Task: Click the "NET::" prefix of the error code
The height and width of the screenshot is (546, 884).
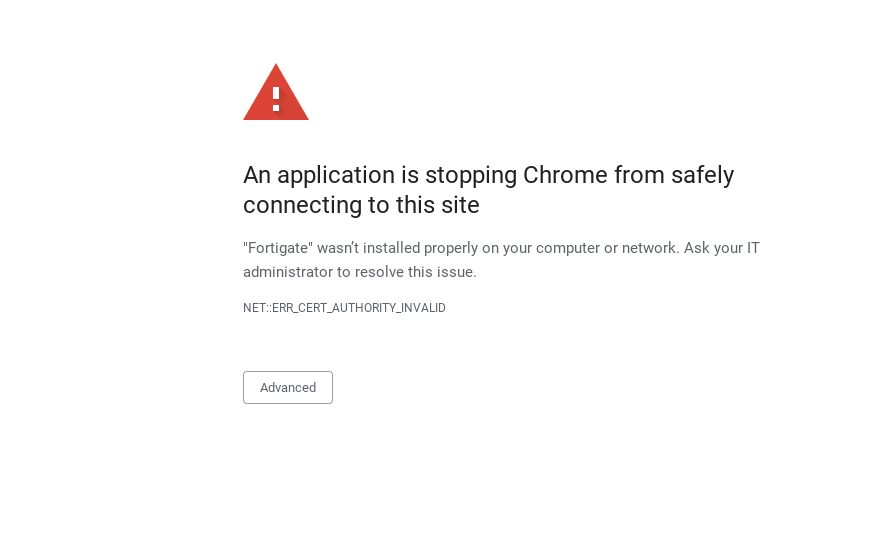Action: (258, 308)
